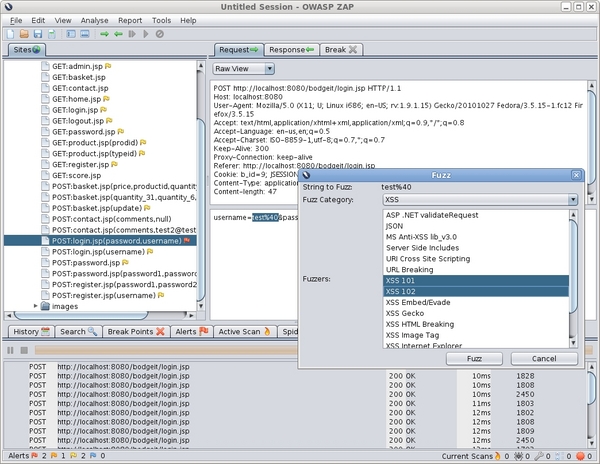This screenshot has height=464, width=600.
Task: Click the Cancel button in Fuzz dialog
Action: (x=544, y=358)
